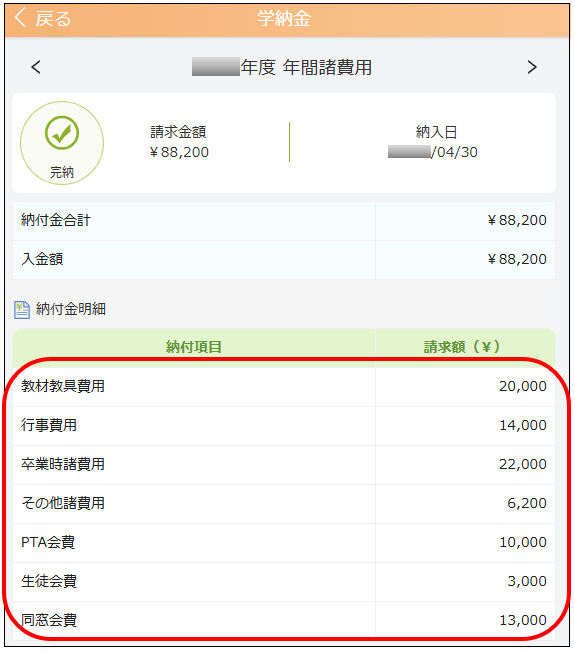Click the 請求額（¥） column header
The width and height of the screenshot is (575, 653).
(x=465, y=347)
